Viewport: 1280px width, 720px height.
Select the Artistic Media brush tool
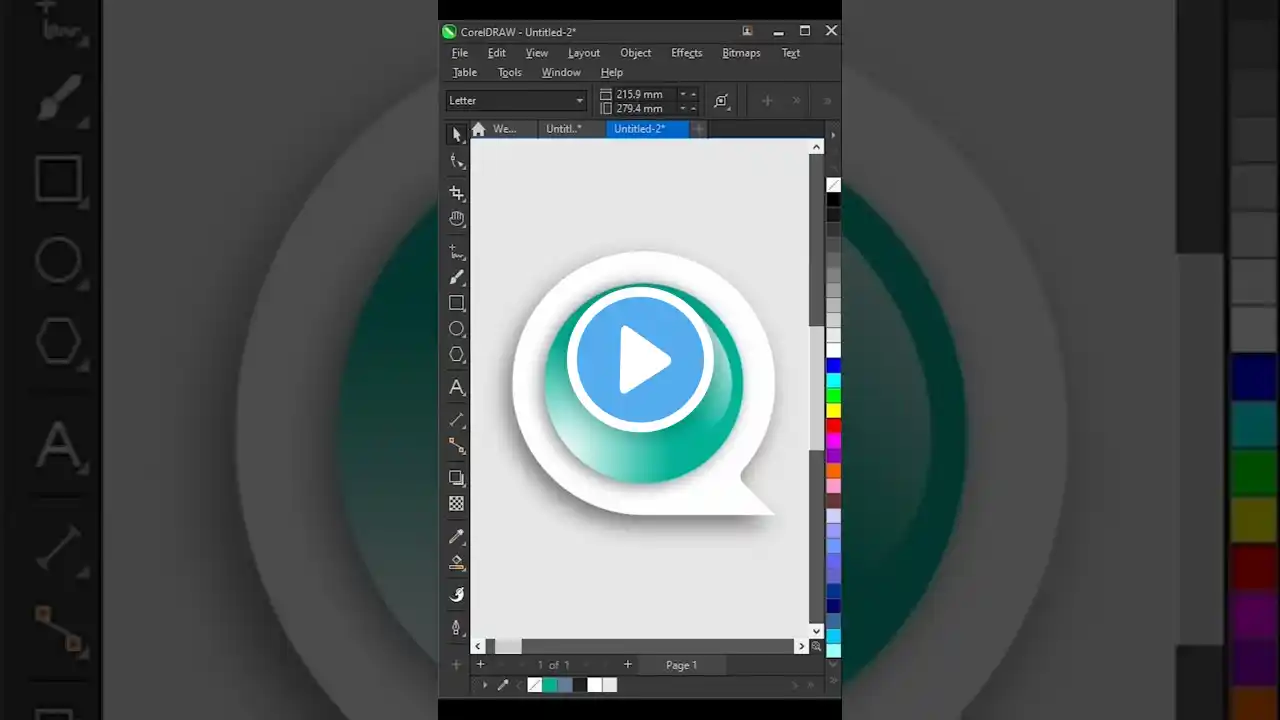pos(457,277)
